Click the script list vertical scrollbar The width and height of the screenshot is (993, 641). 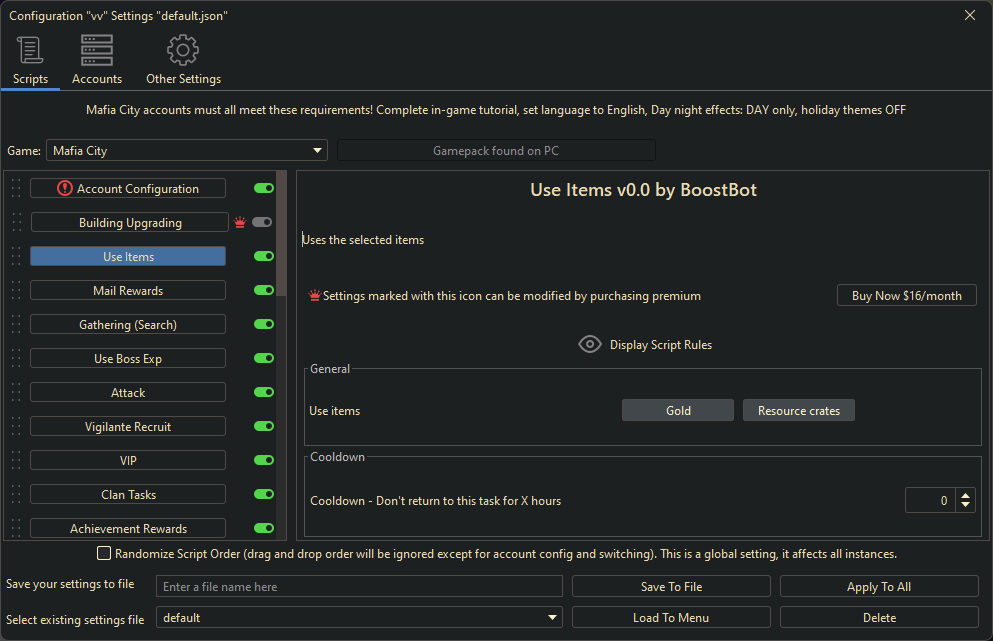click(x=282, y=230)
